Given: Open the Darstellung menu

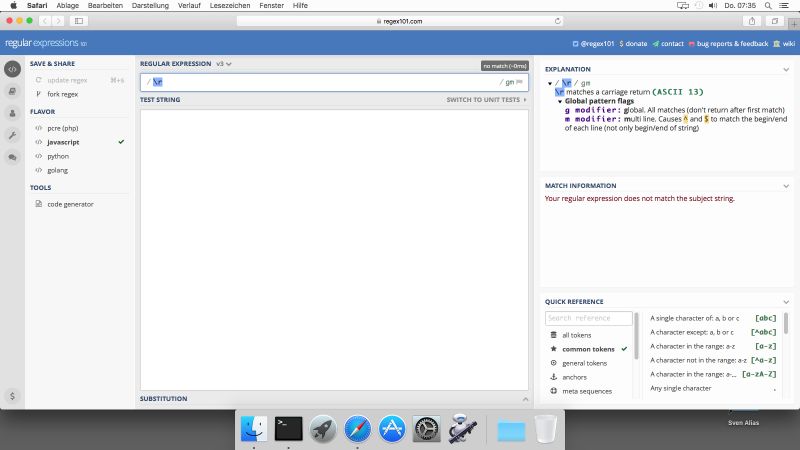Looking at the screenshot, I should coord(150,6).
